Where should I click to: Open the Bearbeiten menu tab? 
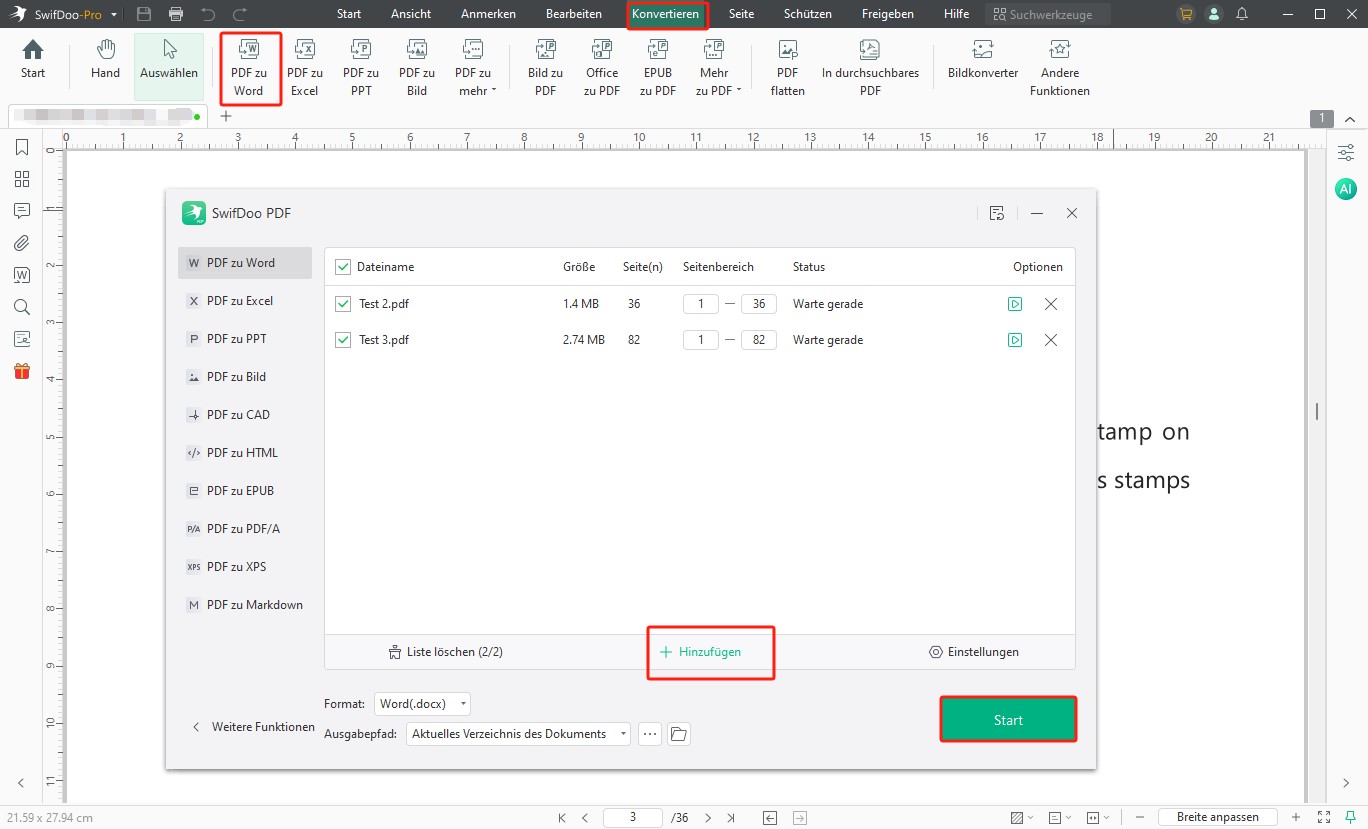point(574,14)
